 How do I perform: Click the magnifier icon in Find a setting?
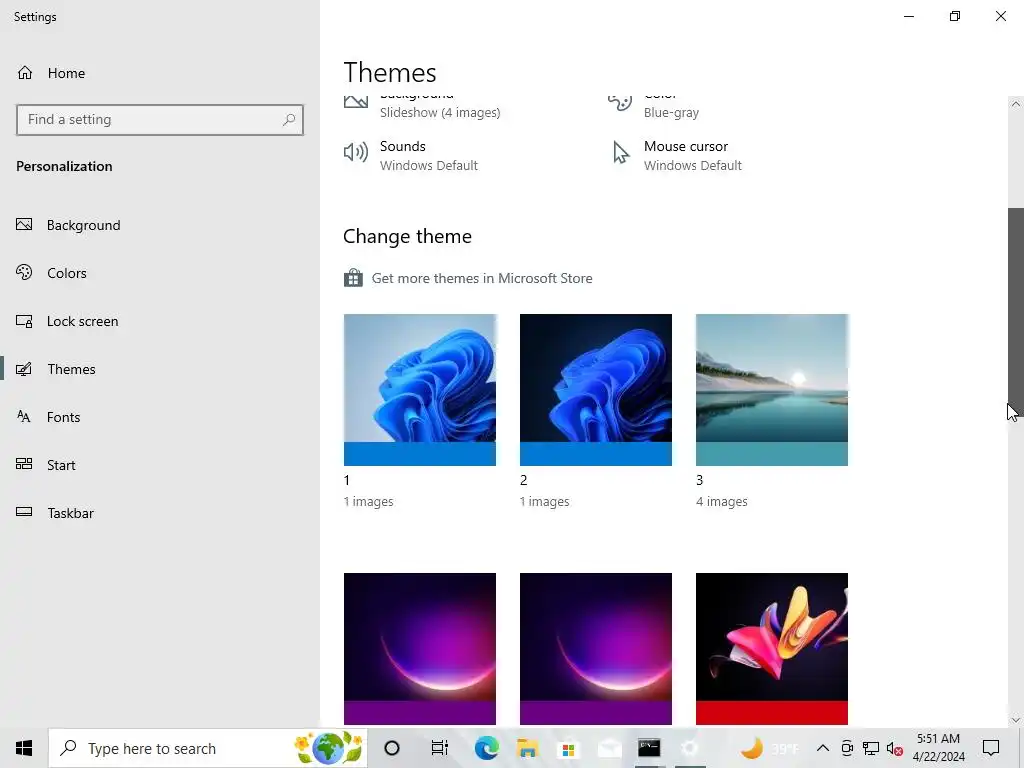[x=289, y=120]
